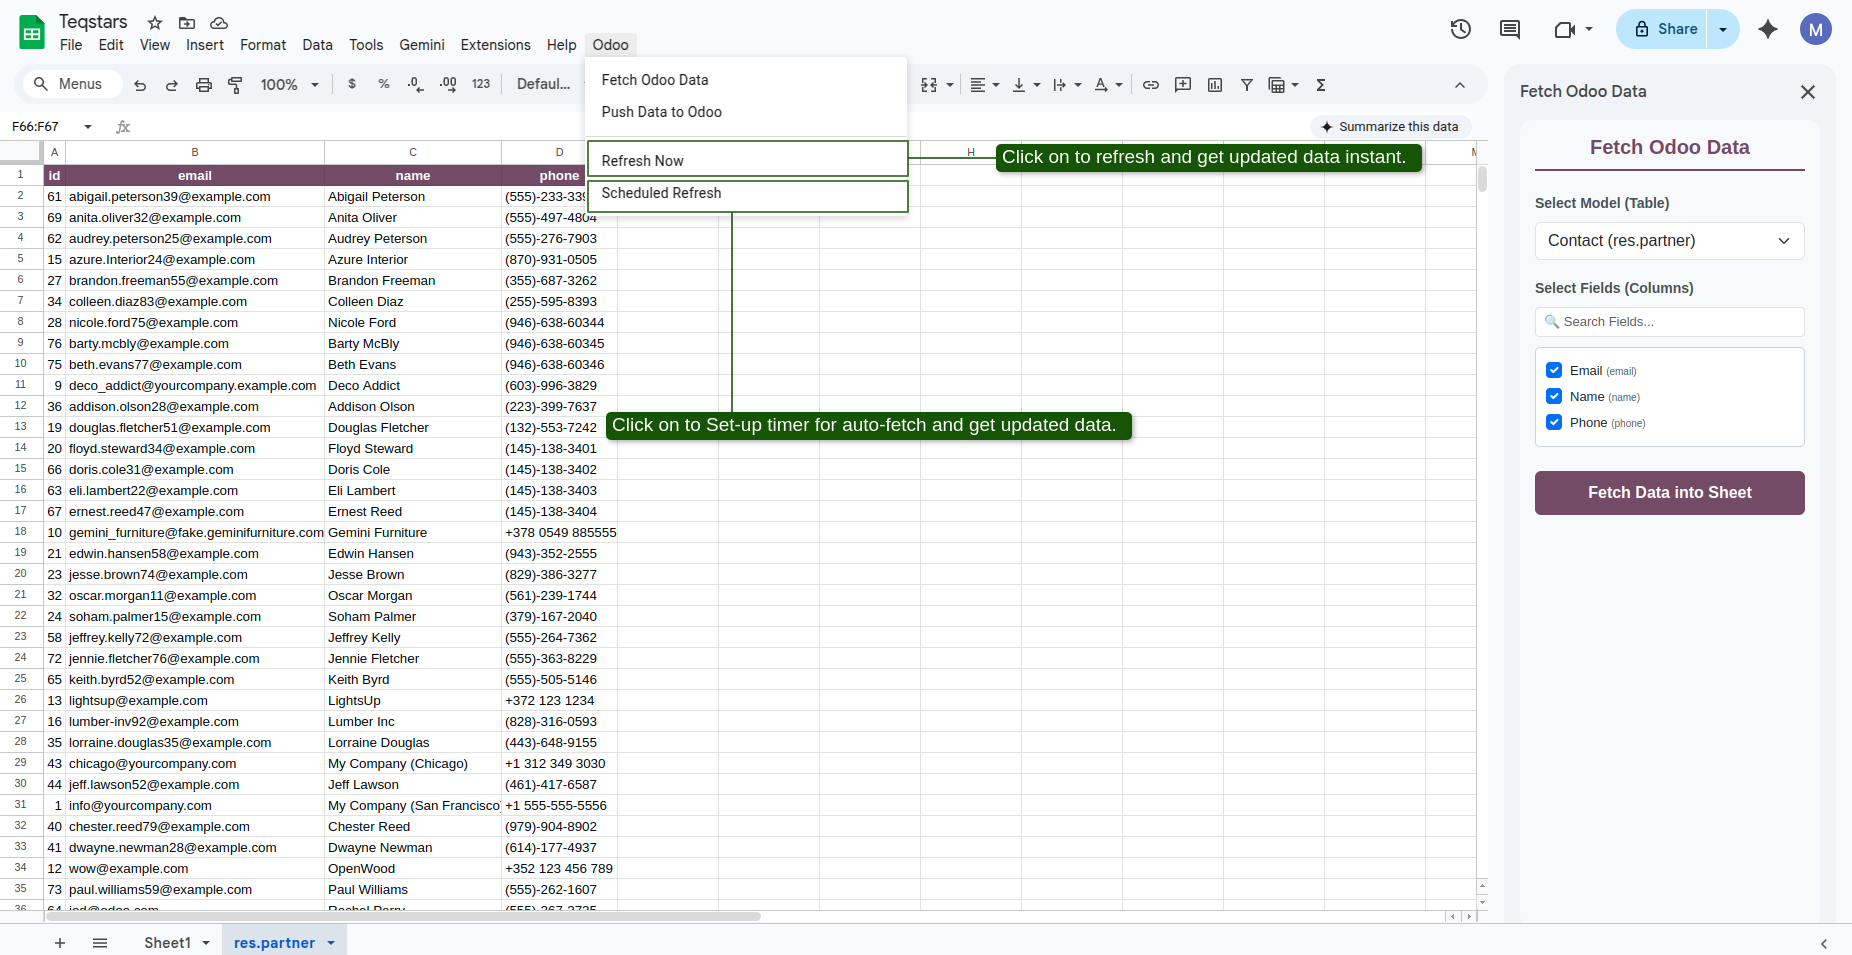Screen dimensions: 1852x955
Task: Click Fetch Data into Sheet button
Action: pos(1670,493)
